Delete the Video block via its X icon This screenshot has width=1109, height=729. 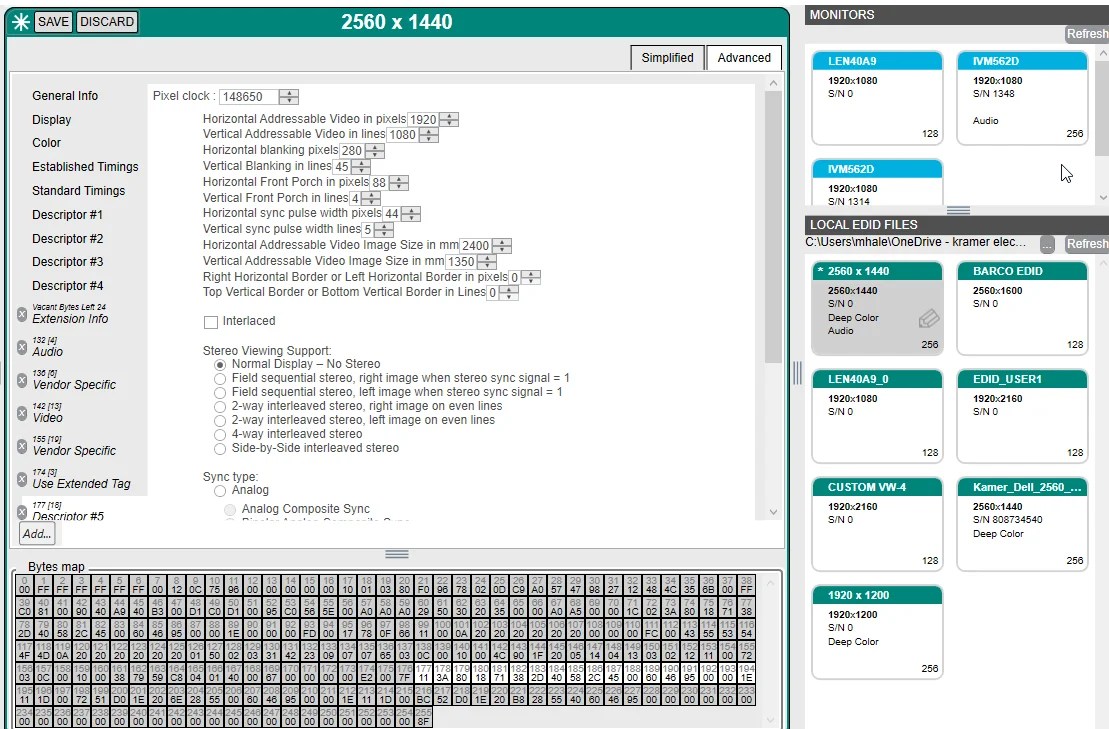(x=22, y=413)
